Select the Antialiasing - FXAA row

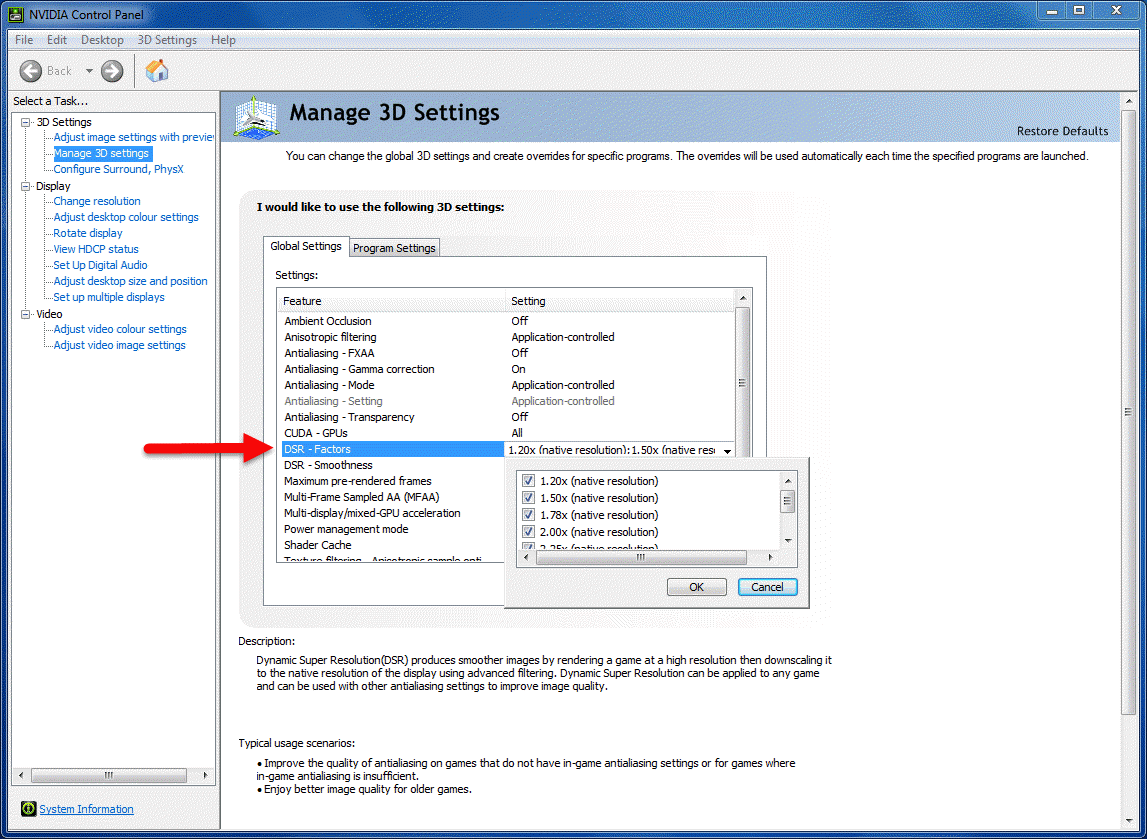pos(506,353)
